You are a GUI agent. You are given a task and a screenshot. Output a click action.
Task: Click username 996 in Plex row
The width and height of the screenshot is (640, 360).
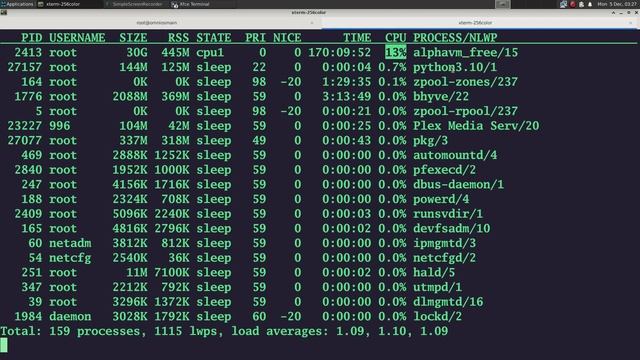60,126
